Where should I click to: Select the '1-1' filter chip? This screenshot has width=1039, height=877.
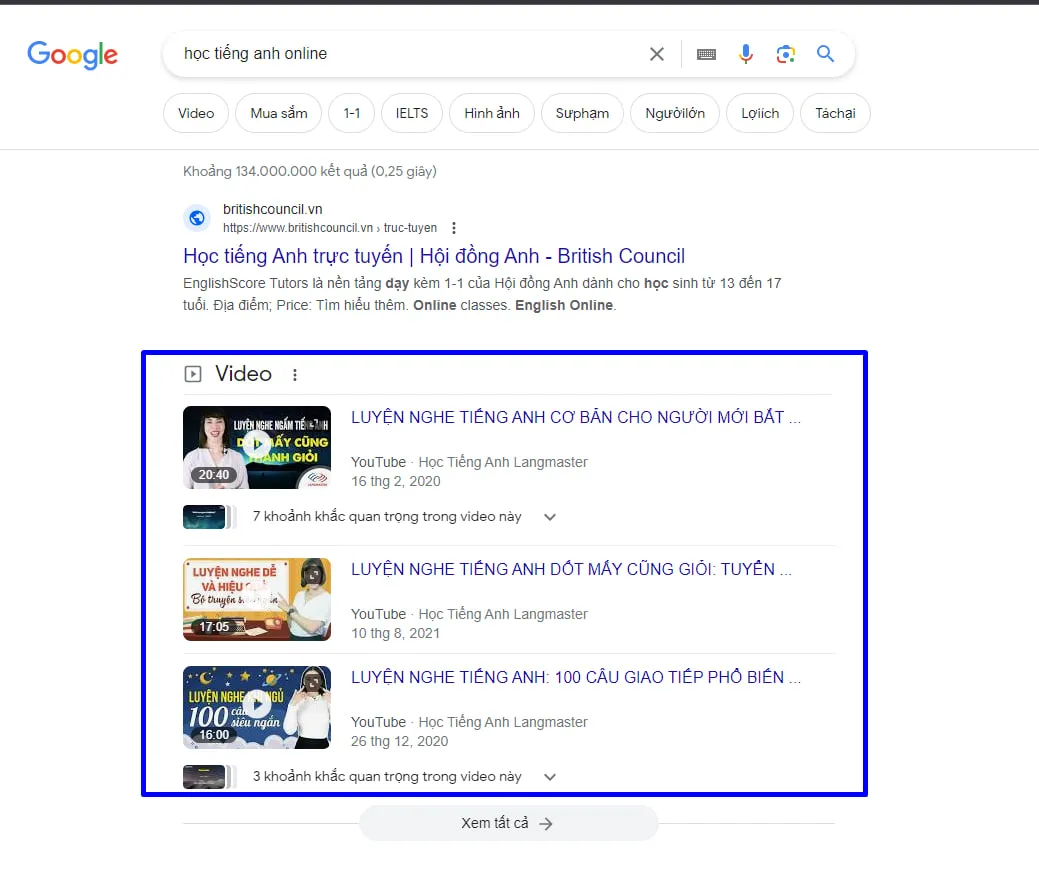pos(351,113)
